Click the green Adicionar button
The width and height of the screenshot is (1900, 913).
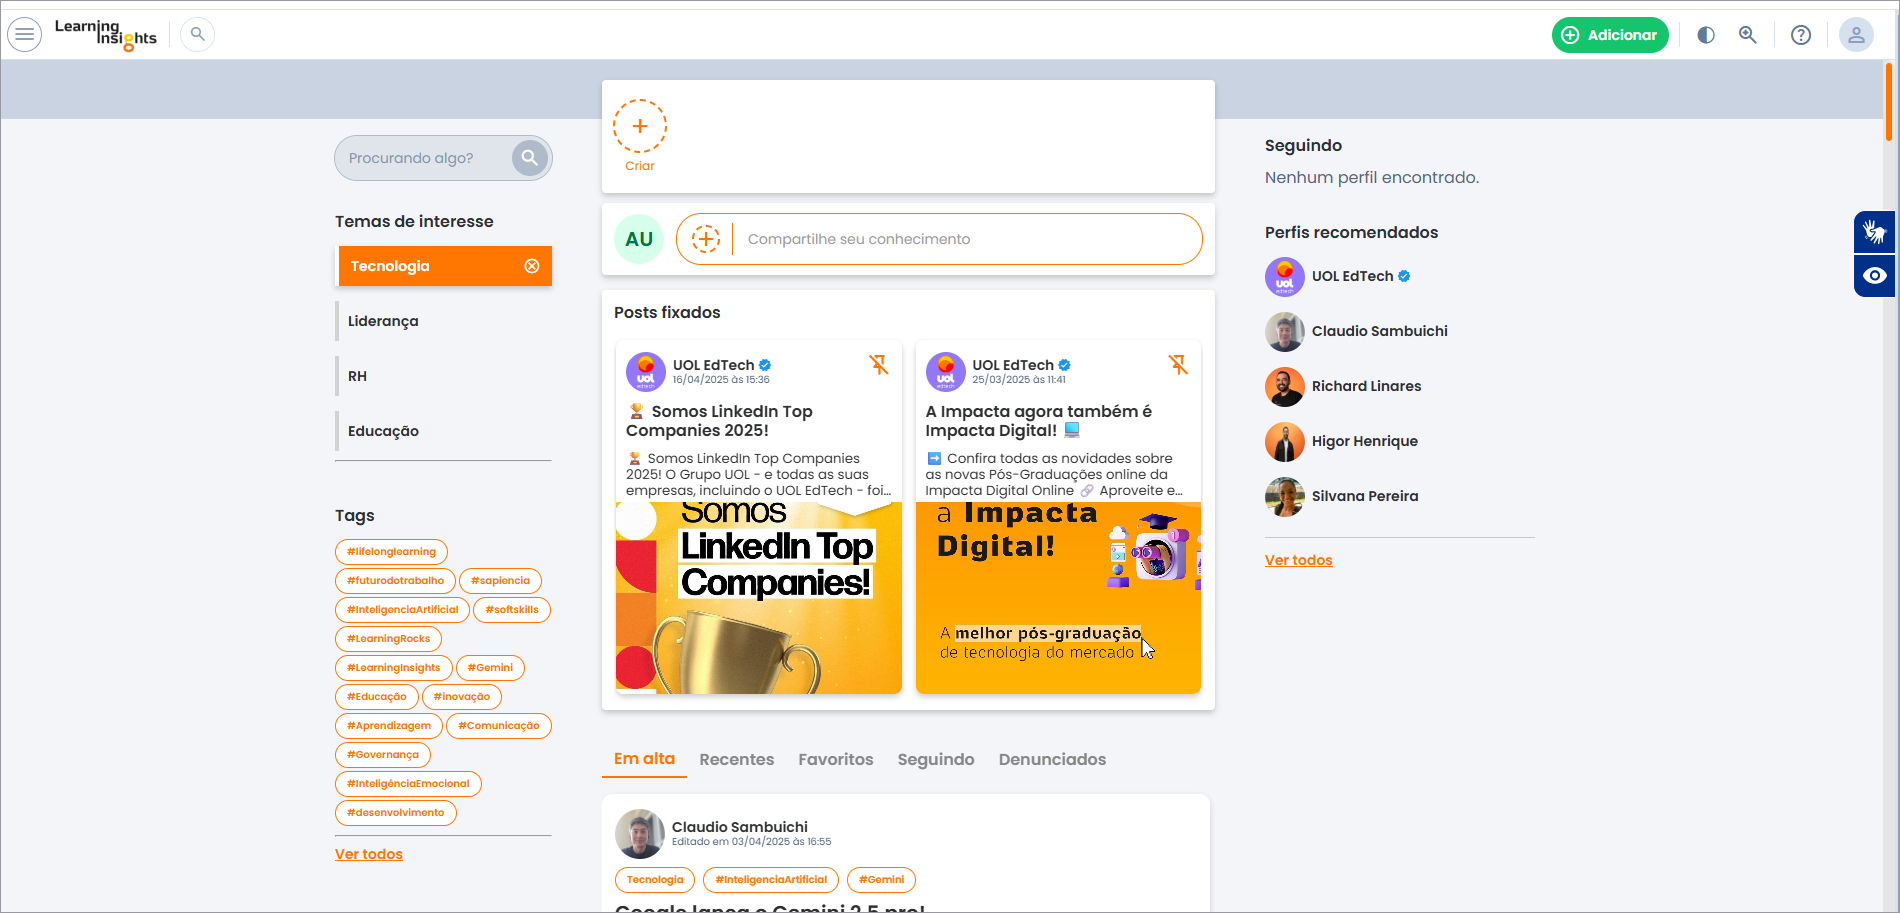tap(1610, 35)
